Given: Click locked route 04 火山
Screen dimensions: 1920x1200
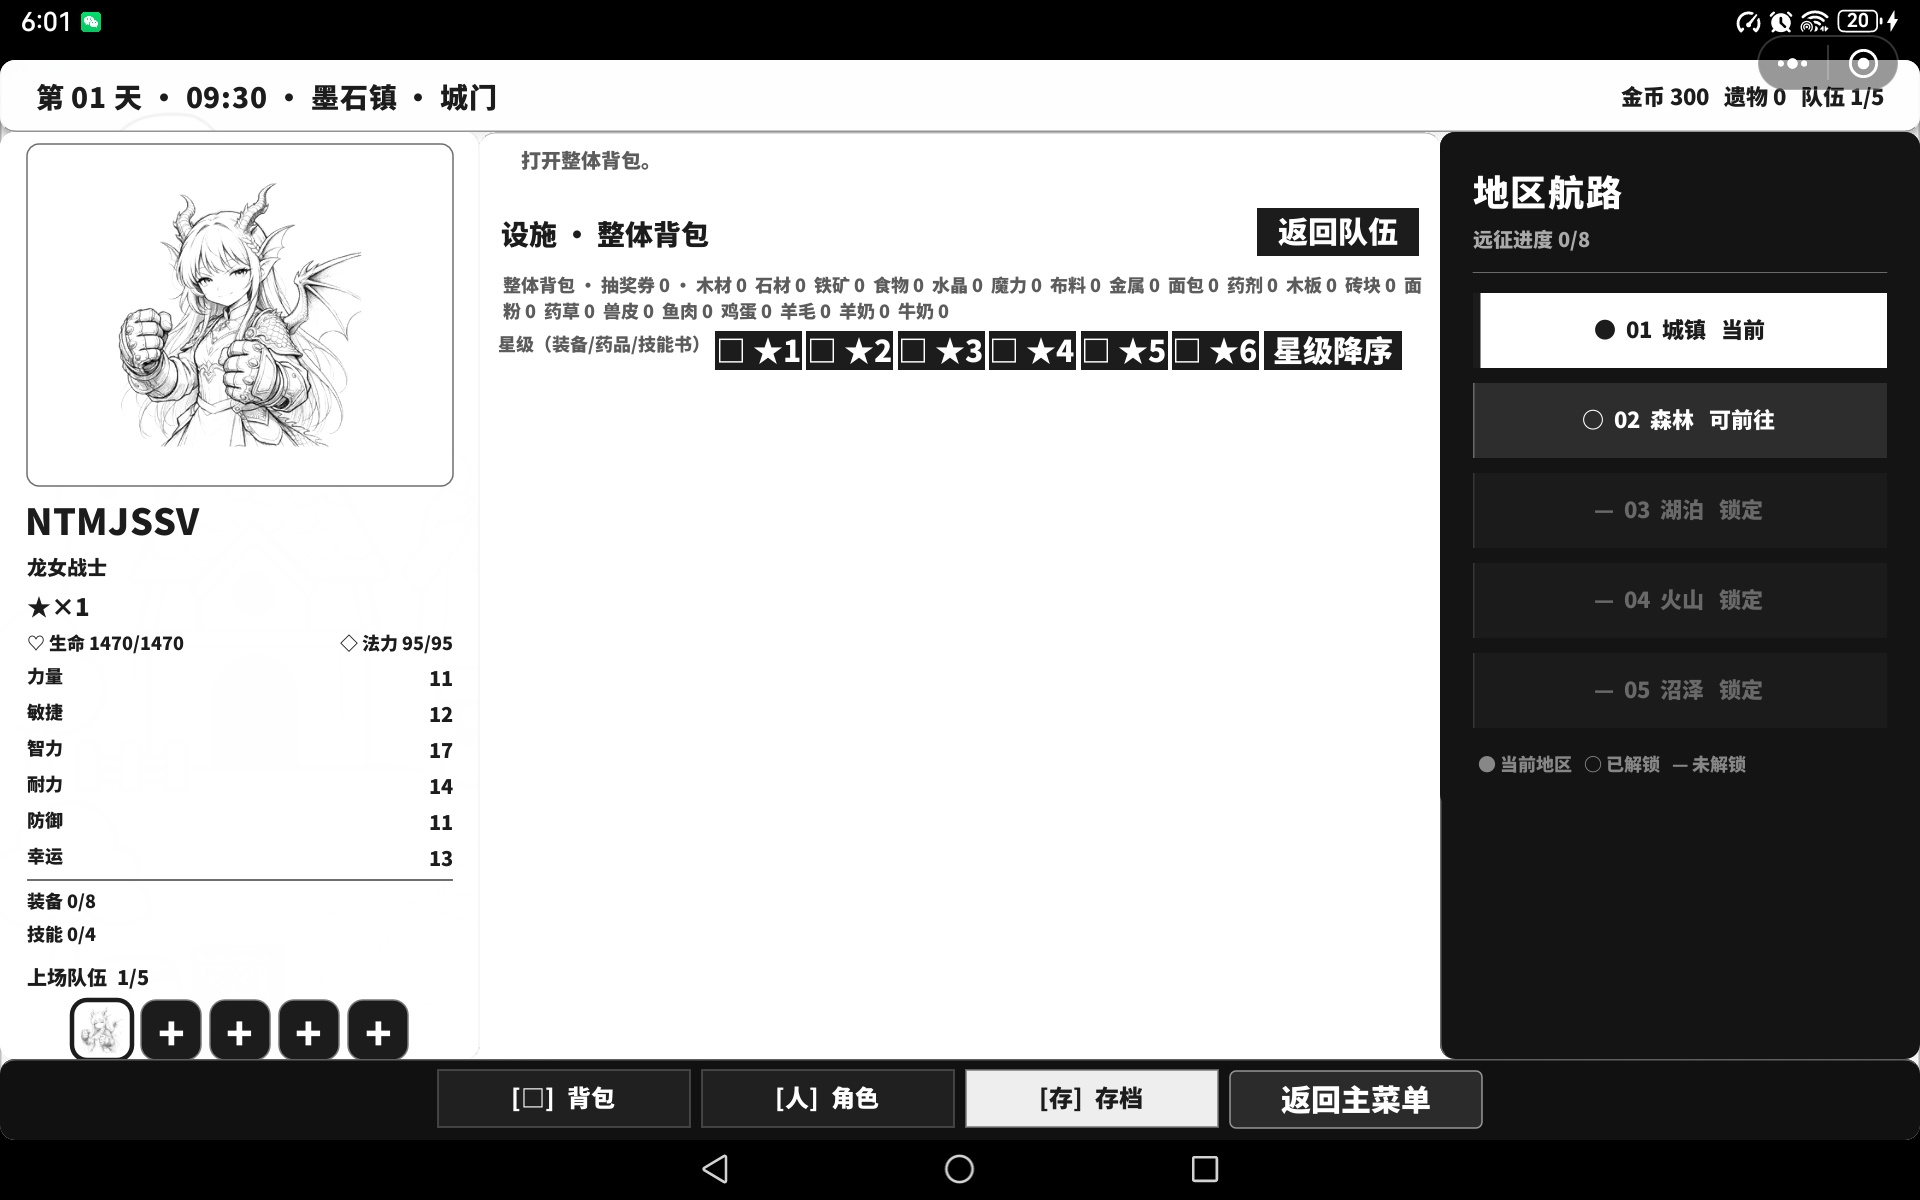Looking at the screenshot, I should pyautogui.click(x=1681, y=600).
